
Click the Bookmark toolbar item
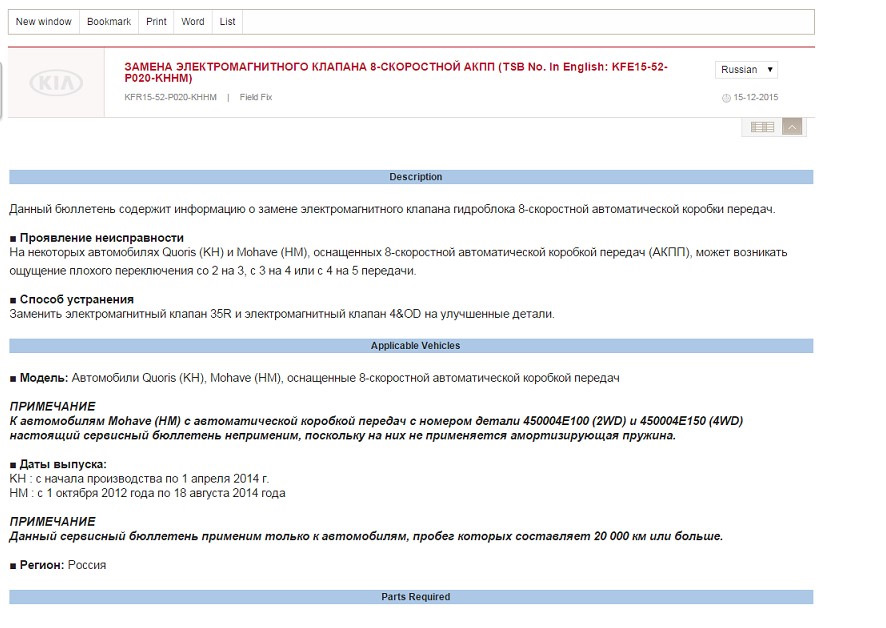pos(108,21)
